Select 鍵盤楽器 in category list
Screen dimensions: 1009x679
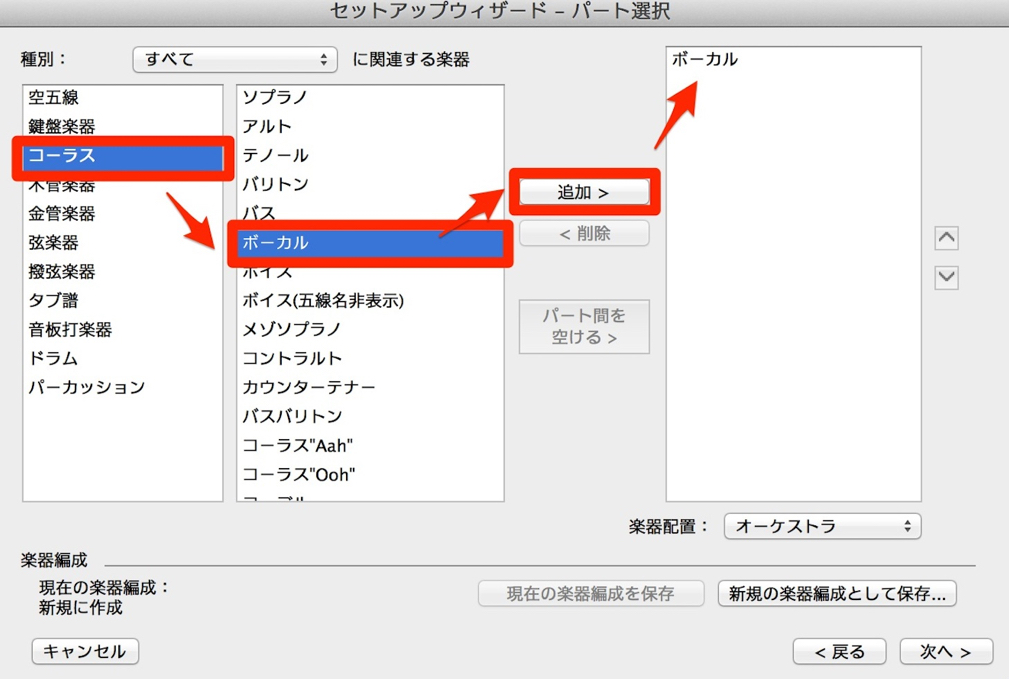point(122,127)
